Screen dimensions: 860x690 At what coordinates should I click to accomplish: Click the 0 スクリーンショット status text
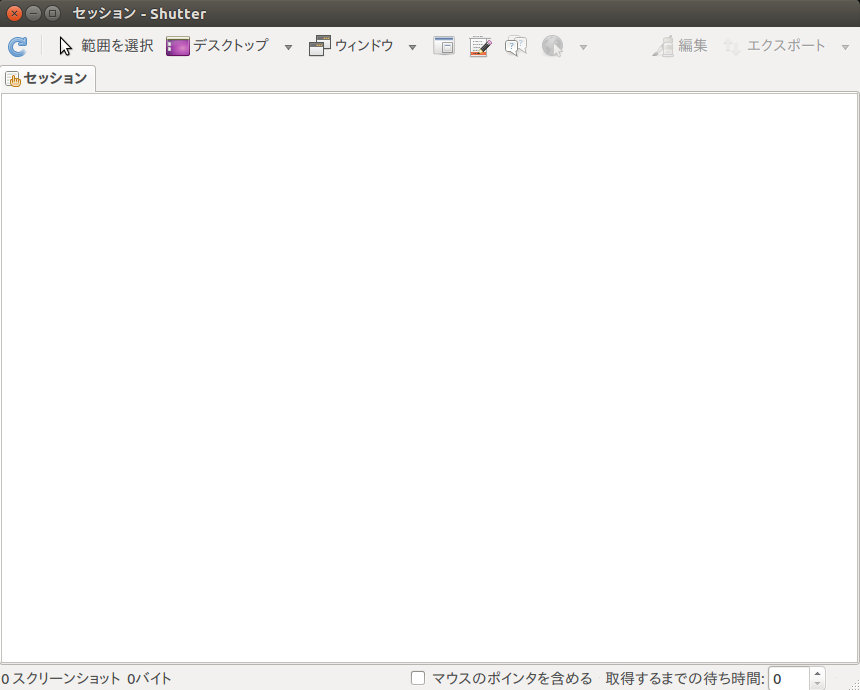pos(61,678)
